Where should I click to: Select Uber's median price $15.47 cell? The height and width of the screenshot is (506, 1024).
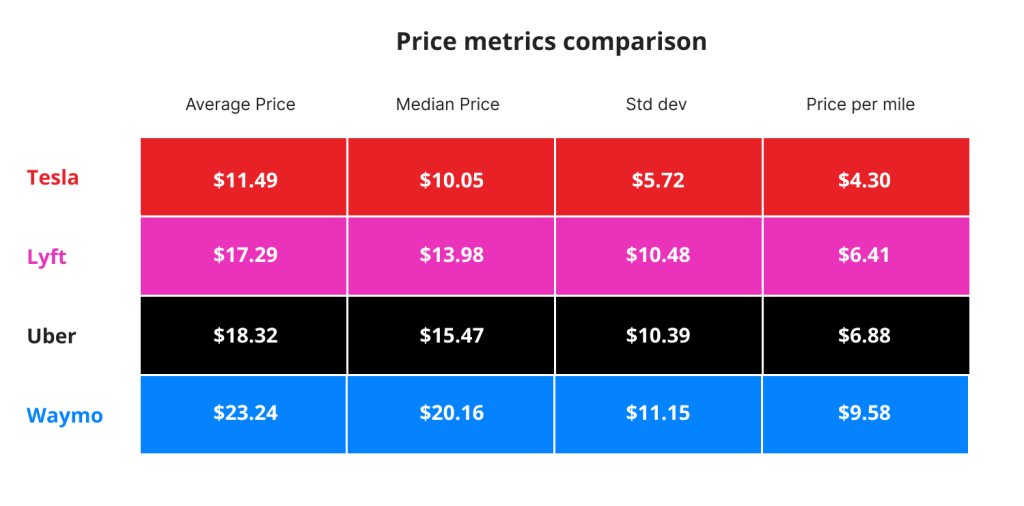(451, 335)
